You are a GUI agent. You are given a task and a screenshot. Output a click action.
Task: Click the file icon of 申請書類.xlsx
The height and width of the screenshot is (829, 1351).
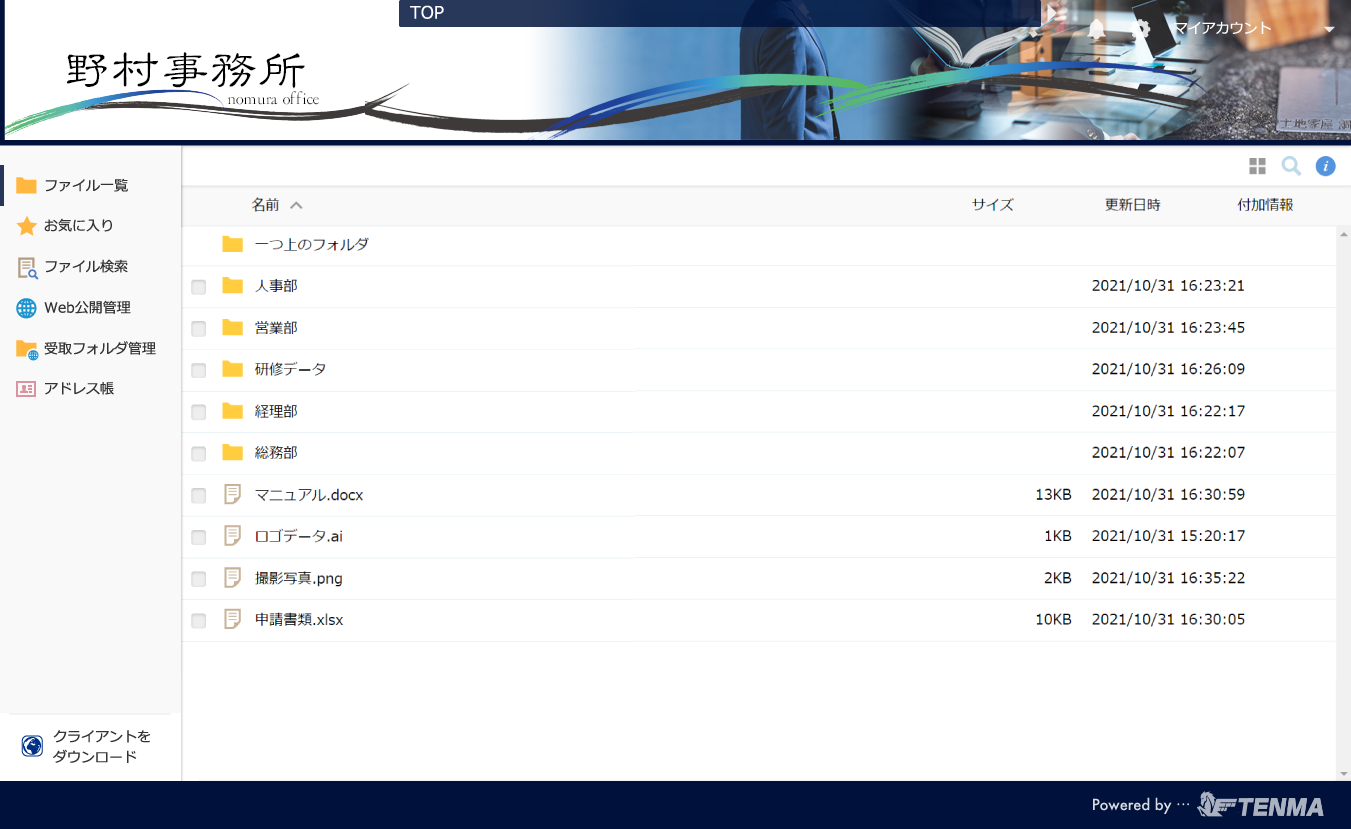pos(233,620)
